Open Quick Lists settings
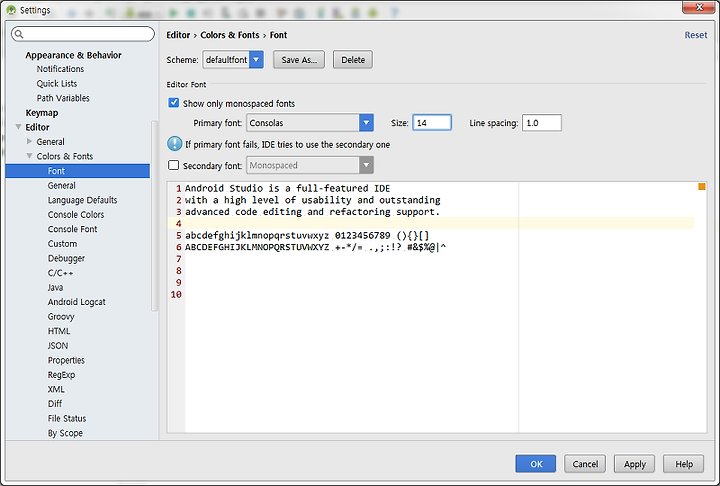720x486 pixels. (57, 84)
